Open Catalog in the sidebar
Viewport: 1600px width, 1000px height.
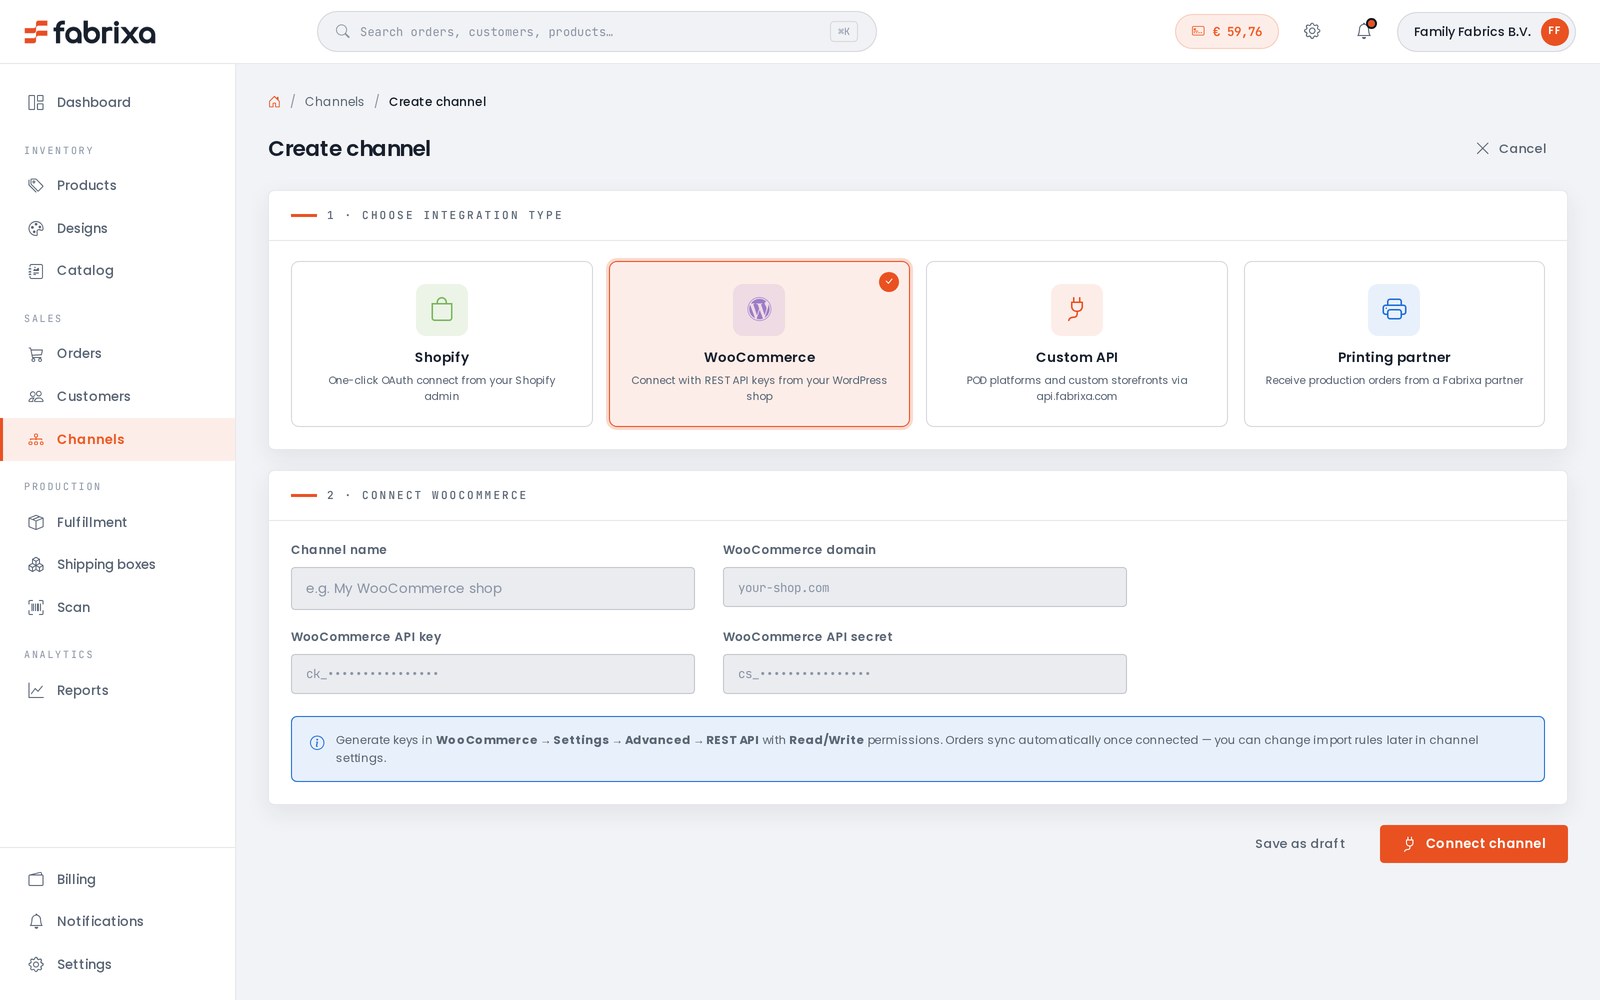coord(118,270)
